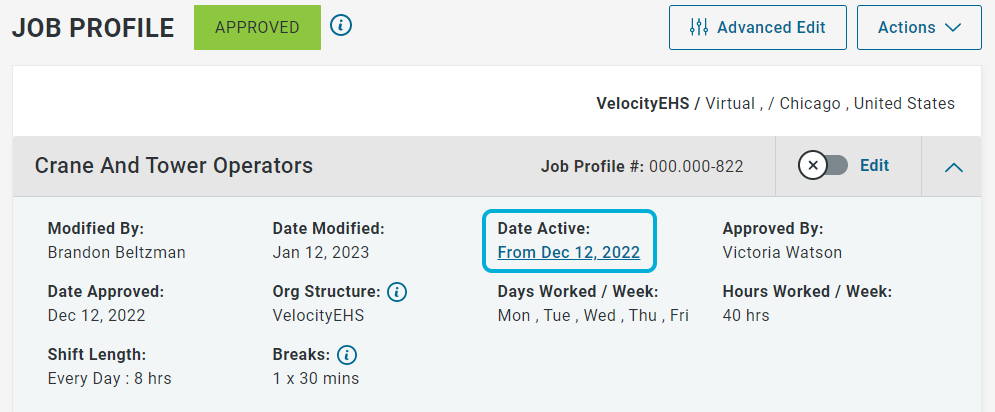The width and height of the screenshot is (995, 412).
Task: Select the VelocityEHS breadcrumb at top right
Action: [x=642, y=103]
